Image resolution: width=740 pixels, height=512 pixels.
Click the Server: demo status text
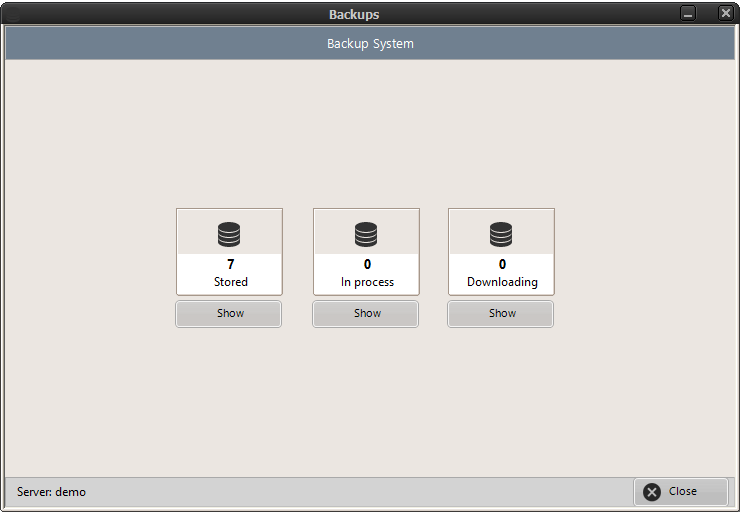pyautogui.click(x=51, y=492)
